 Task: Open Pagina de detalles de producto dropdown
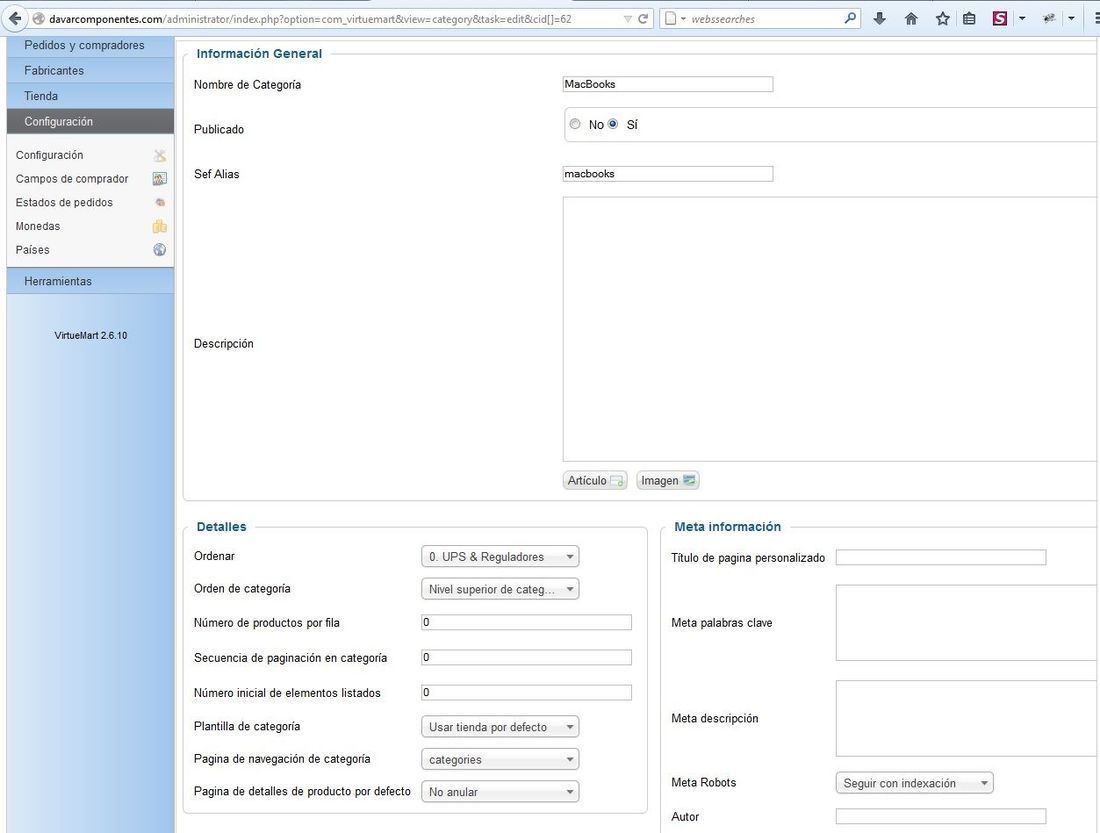coord(500,792)
